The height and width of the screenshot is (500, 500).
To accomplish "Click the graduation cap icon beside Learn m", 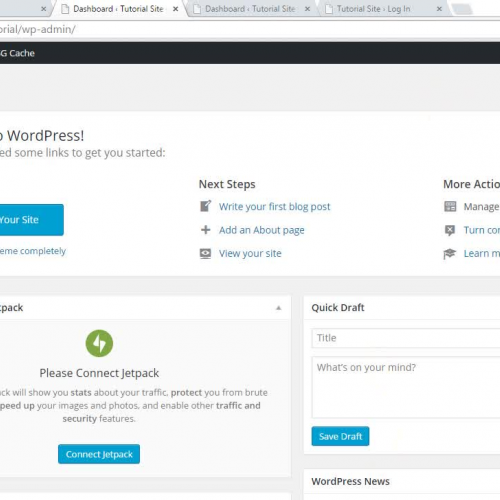I will pos(450,254).
